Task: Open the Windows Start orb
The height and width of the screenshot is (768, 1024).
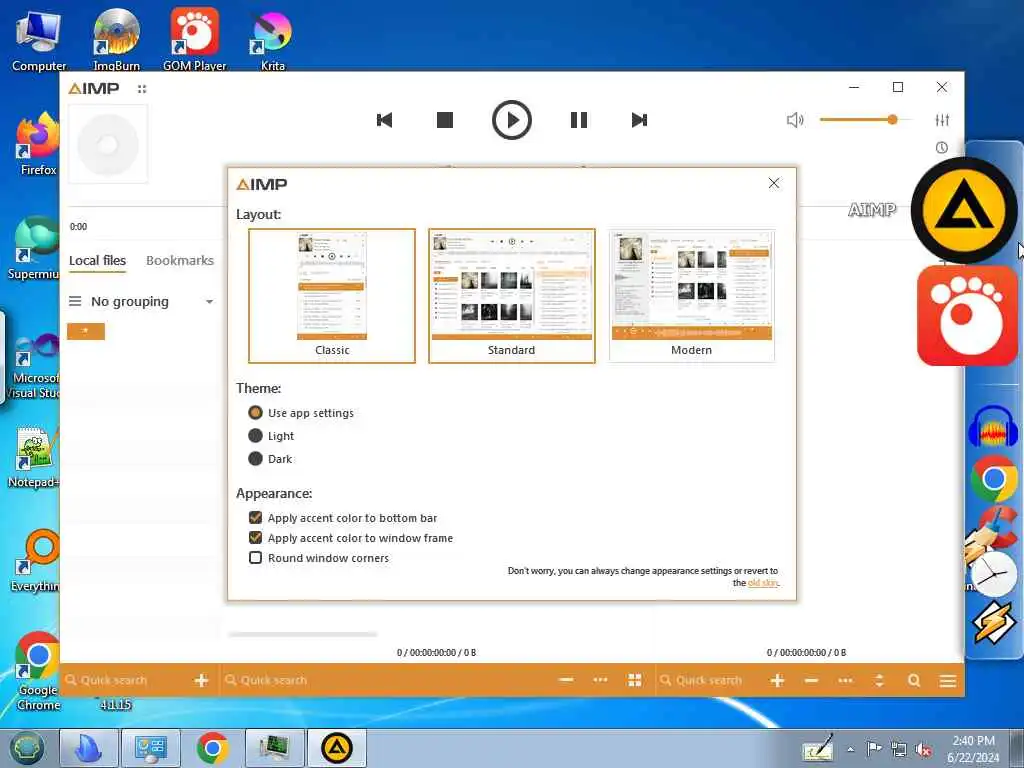Action: (27, 748)
